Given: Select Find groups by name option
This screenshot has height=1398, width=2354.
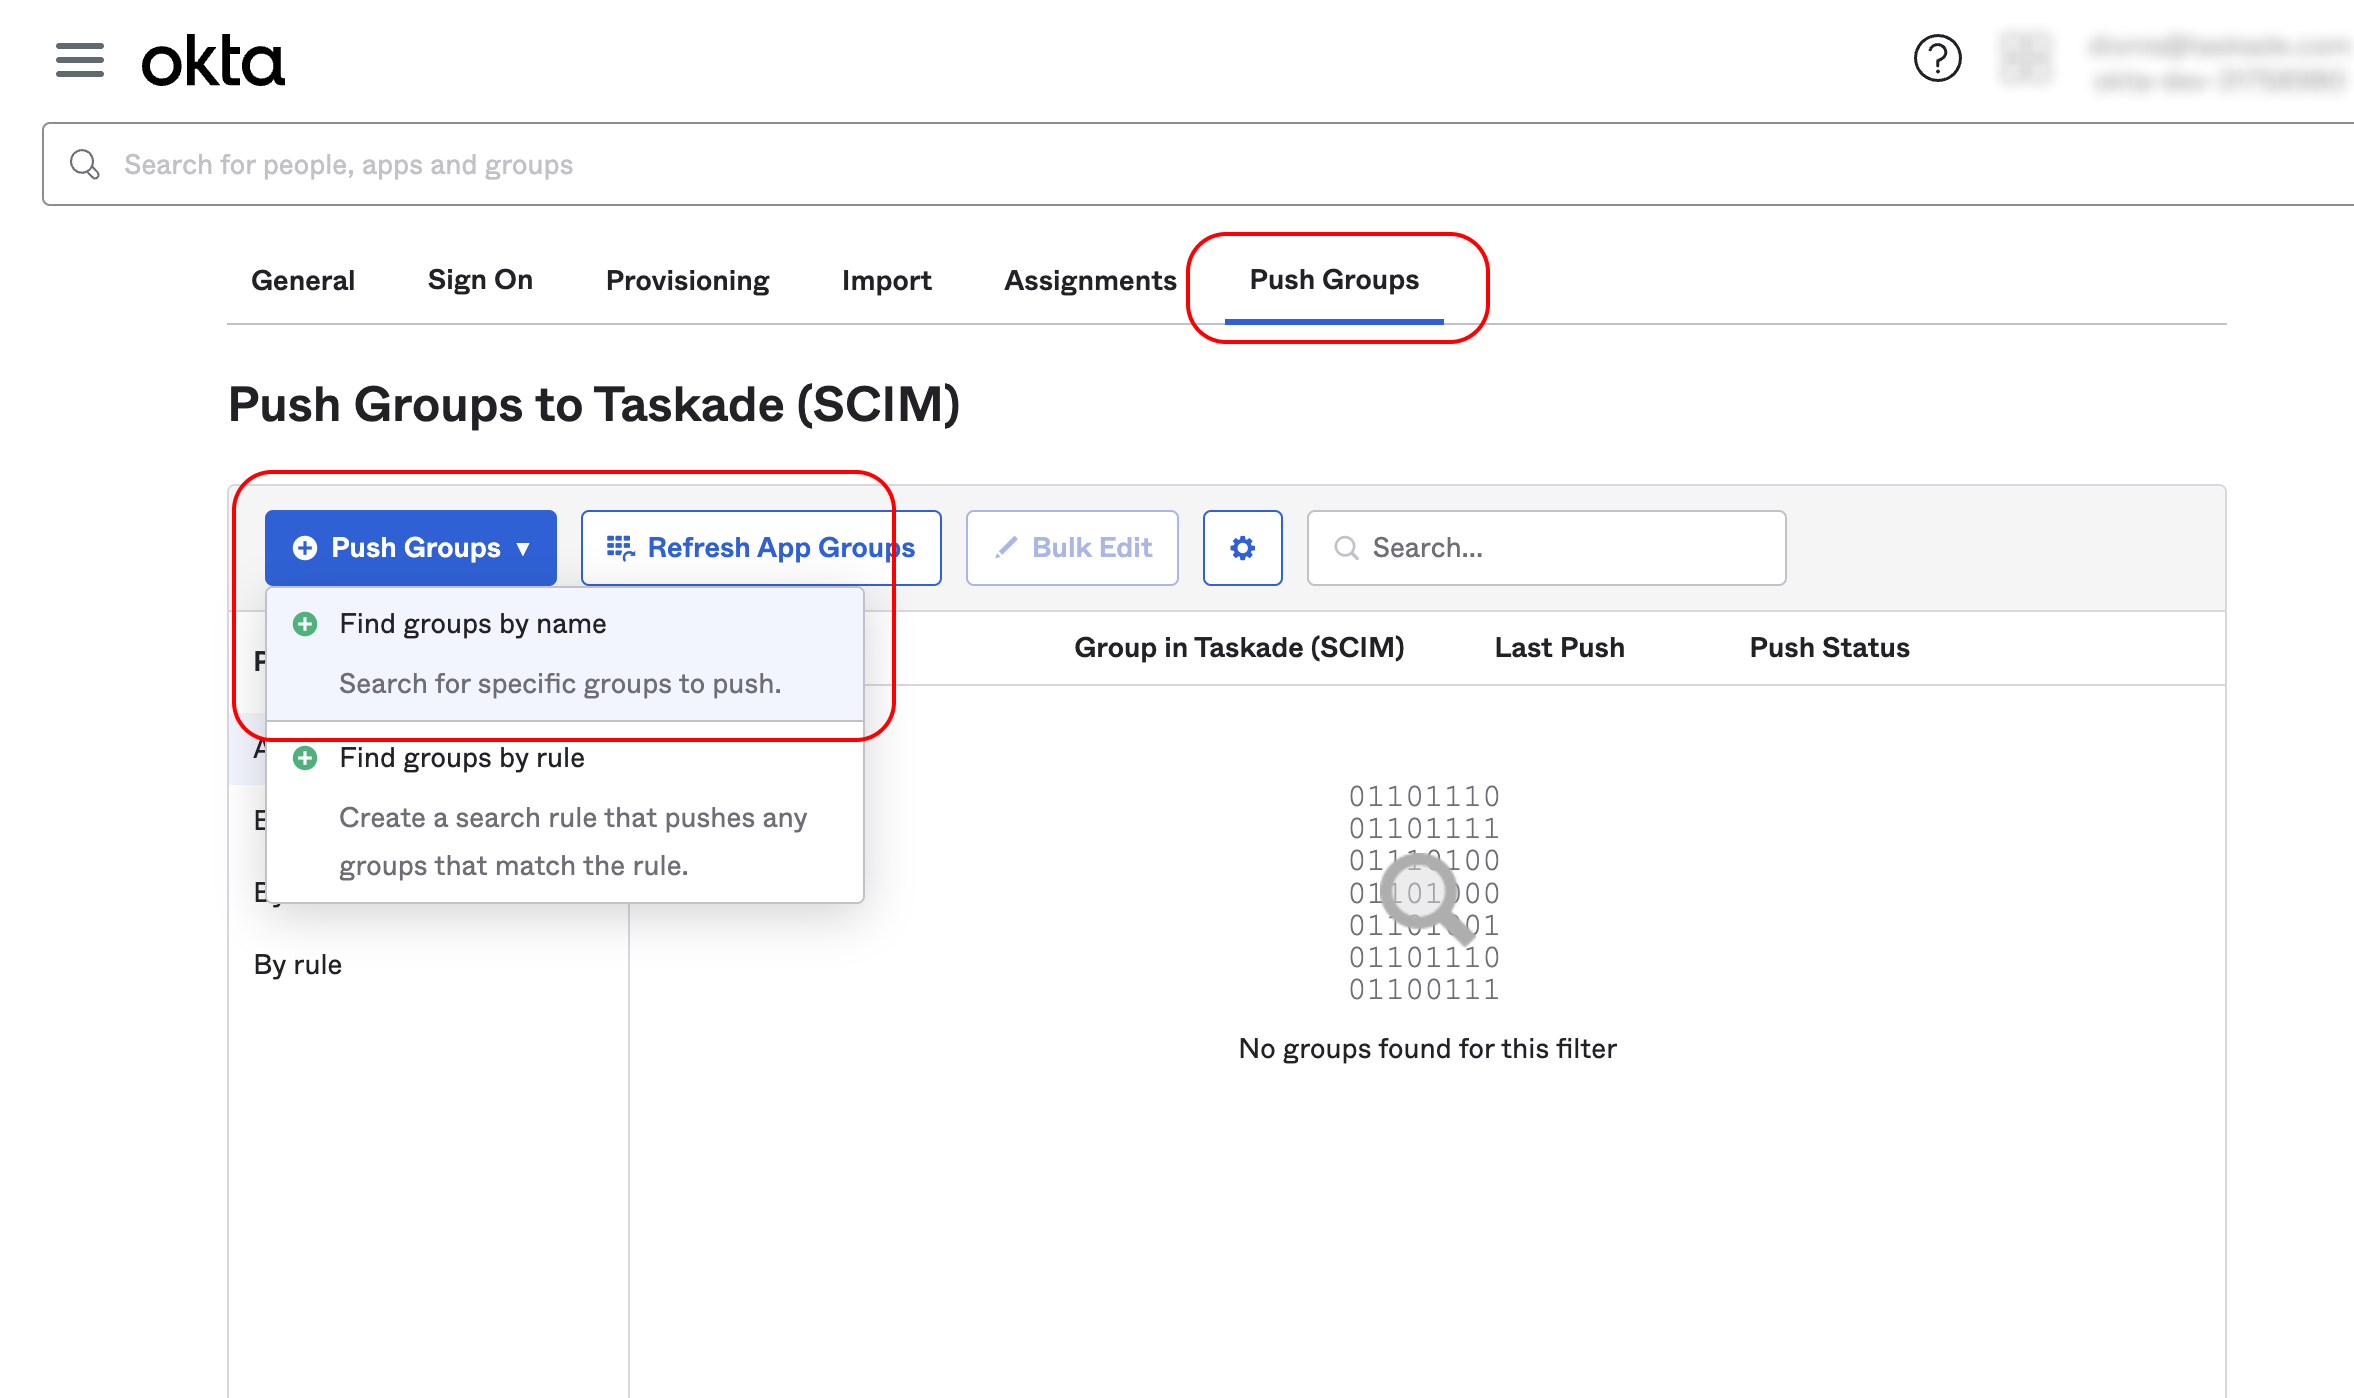Looking at the screenshot, I should click(x=472, y=625).
